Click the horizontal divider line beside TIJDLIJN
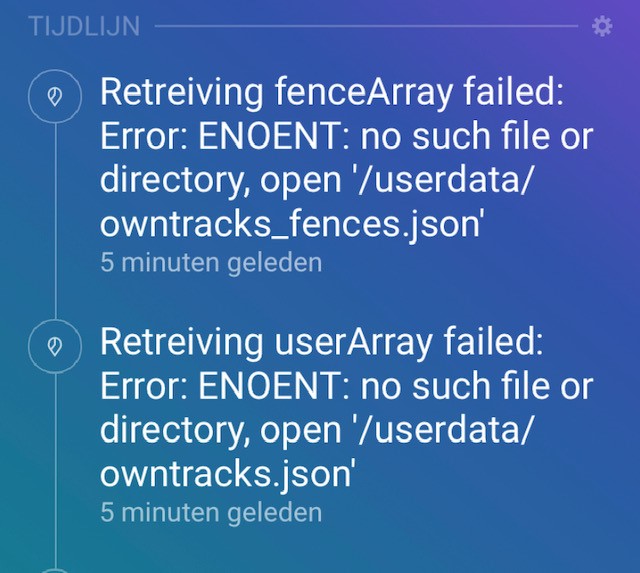The width and height of the screenshot is (640, 573). click(x=366, y=26)
